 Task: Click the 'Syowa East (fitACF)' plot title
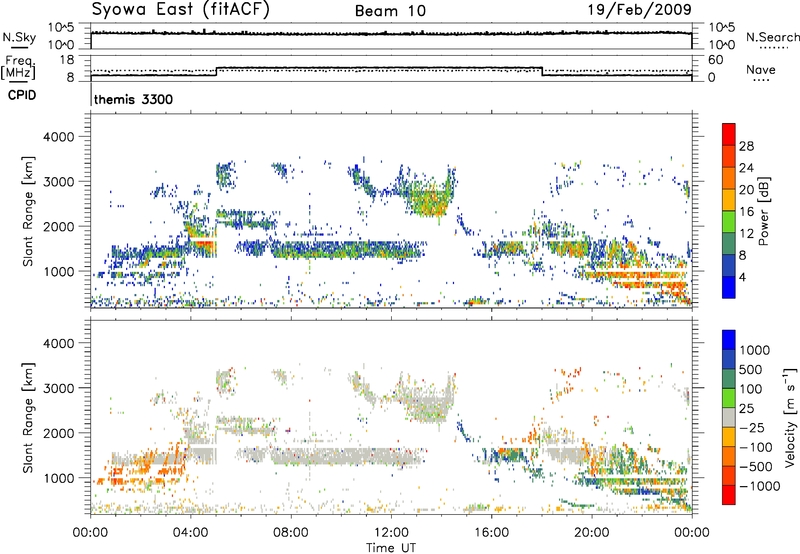[x=180, y=10]
